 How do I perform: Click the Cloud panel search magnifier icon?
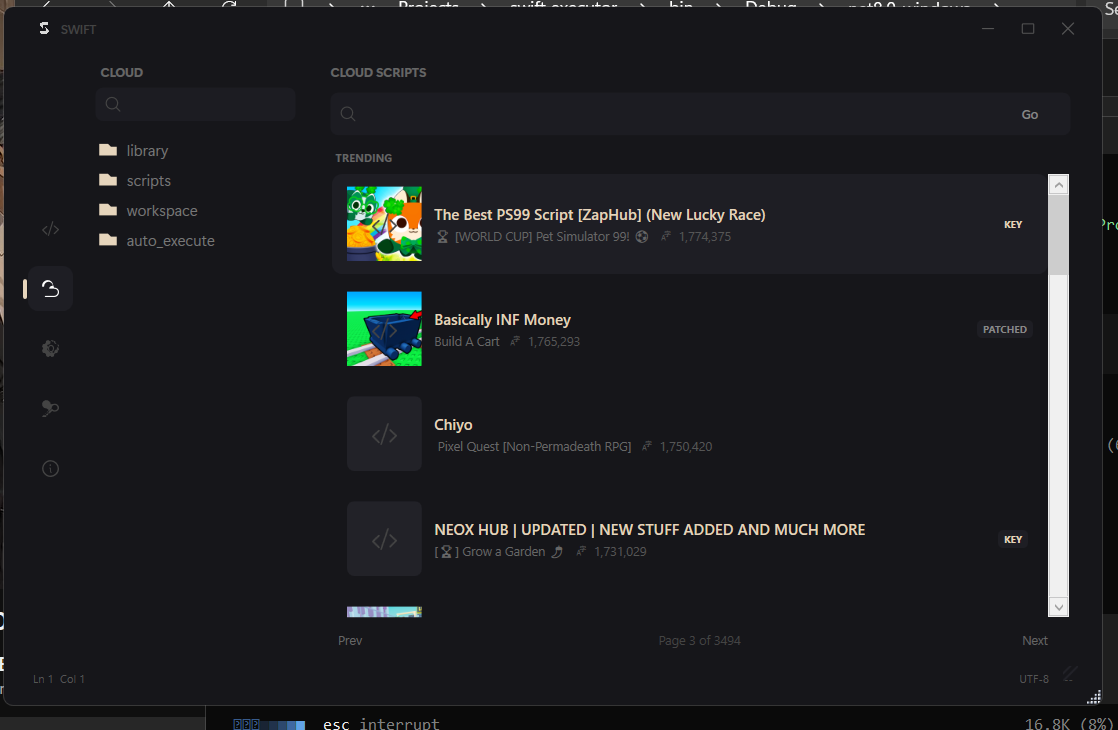[x=113, y=104]
